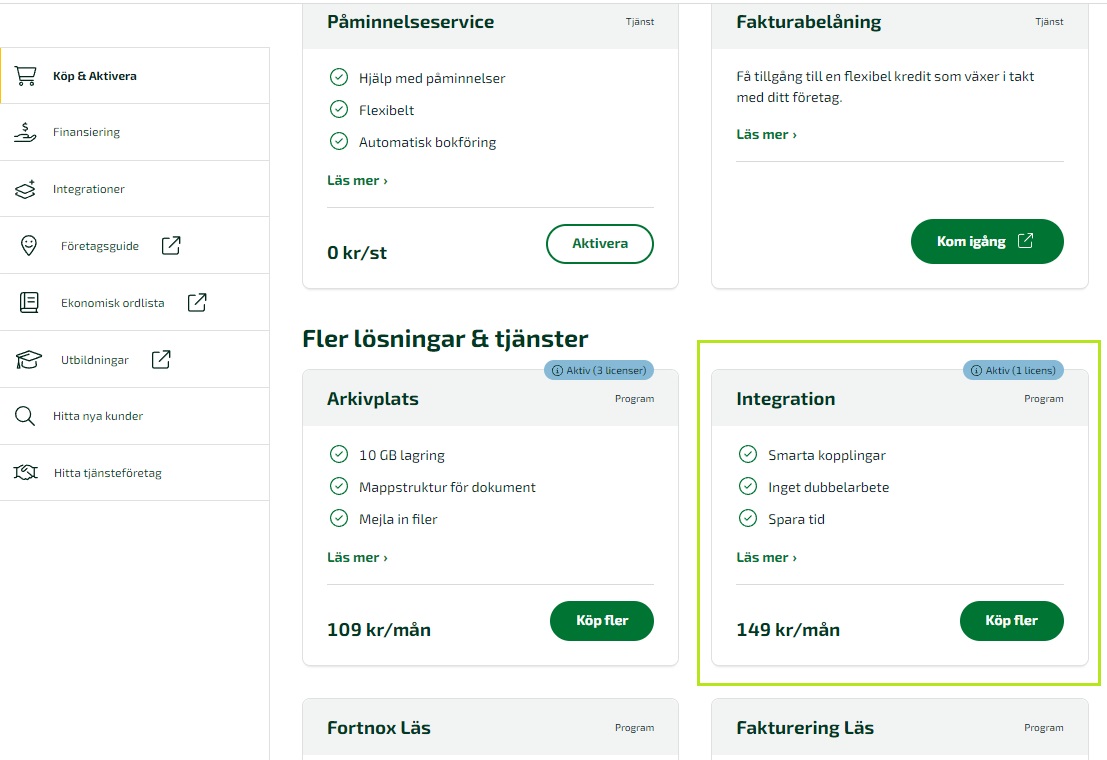Click the book icon for Ekonomisk ordlista
1107x760 pixels.
point(29,302)
